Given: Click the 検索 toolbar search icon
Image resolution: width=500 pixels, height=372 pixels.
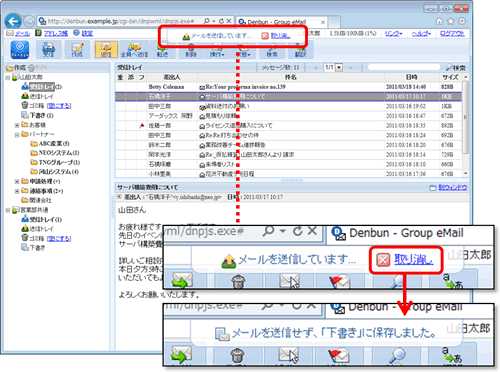Looking at the screenshot, I should pyautogui.click(x=272, y=52).
